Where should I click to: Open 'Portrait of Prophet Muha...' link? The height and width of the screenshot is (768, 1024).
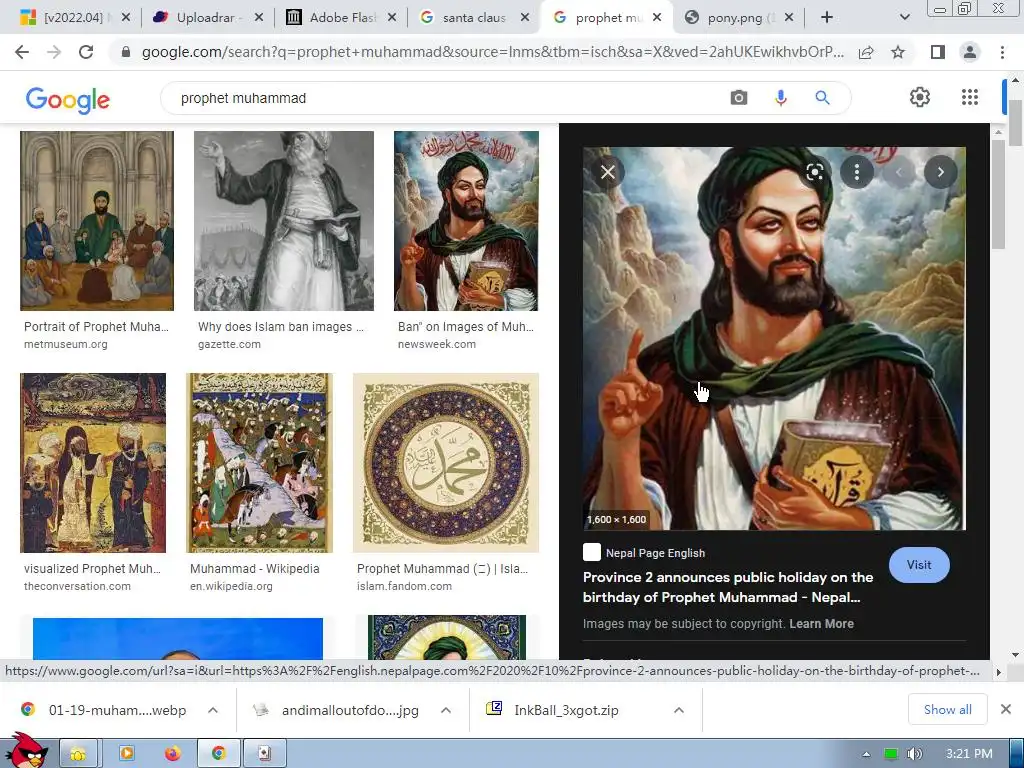click(96, 327)
